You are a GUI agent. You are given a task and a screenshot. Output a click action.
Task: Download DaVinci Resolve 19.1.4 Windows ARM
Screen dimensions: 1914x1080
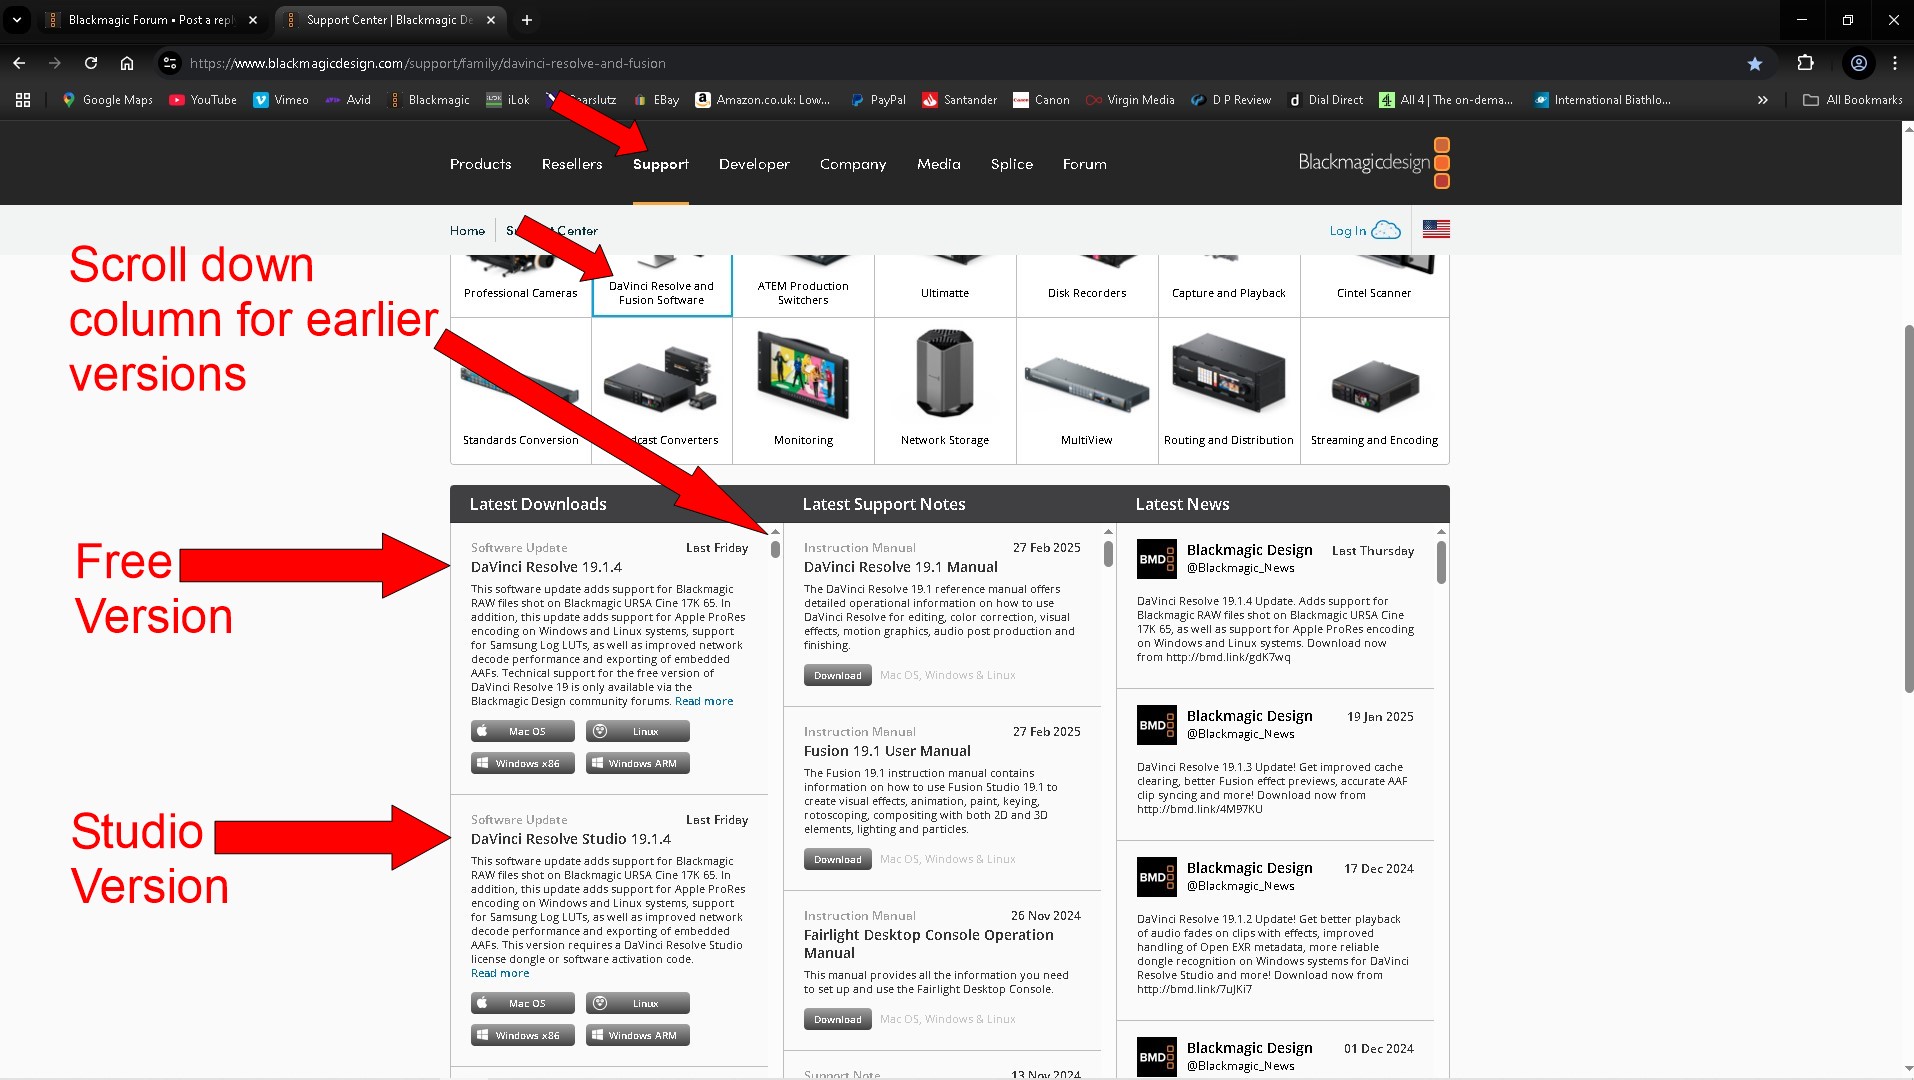638,763
